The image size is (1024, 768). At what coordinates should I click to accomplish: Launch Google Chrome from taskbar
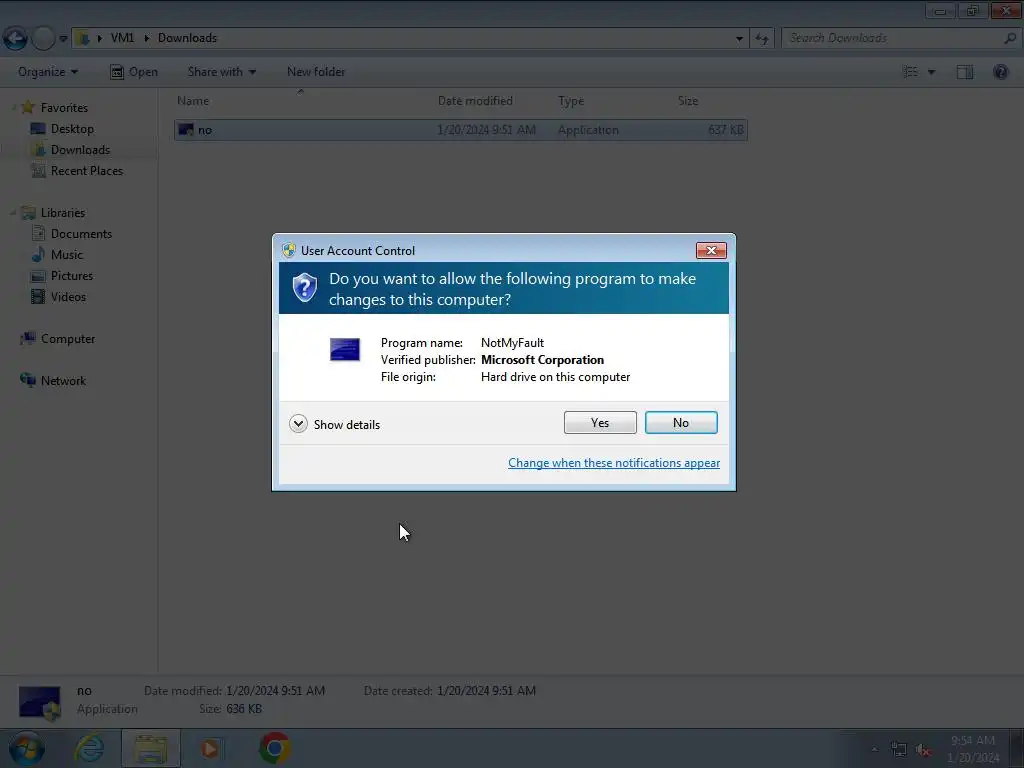point(275,748)
